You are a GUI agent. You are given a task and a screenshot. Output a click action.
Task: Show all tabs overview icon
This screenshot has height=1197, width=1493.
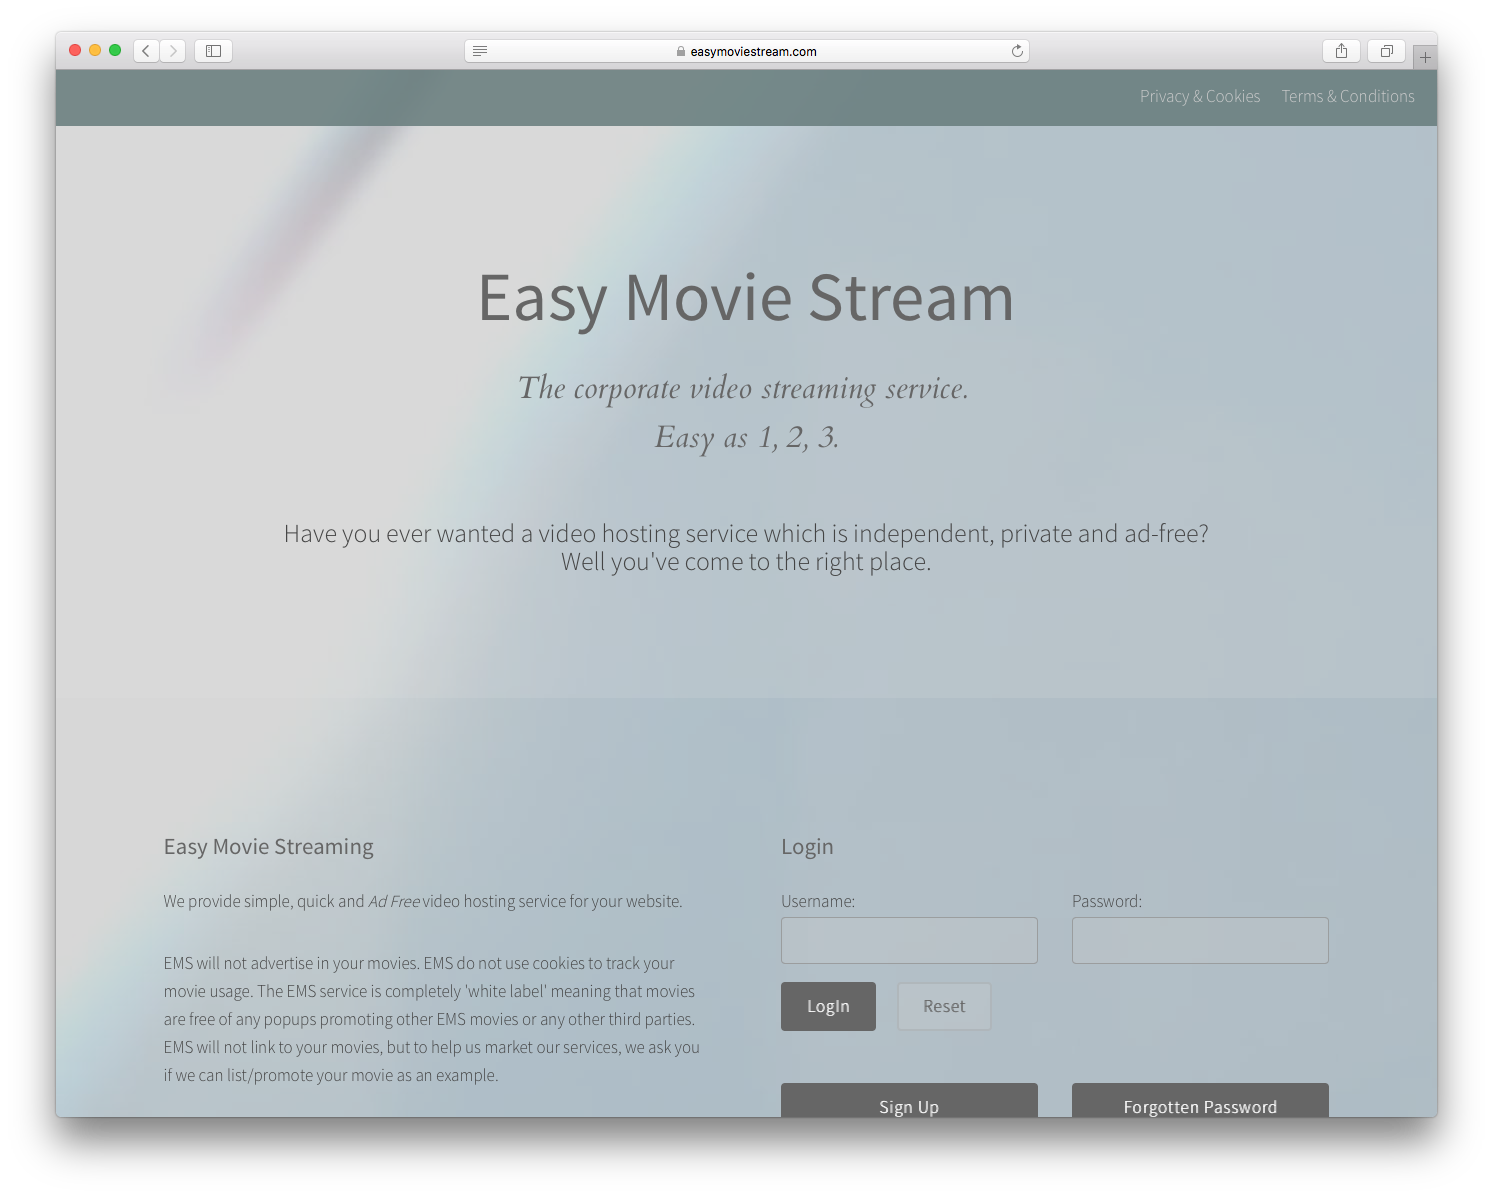coord(1386,51)
